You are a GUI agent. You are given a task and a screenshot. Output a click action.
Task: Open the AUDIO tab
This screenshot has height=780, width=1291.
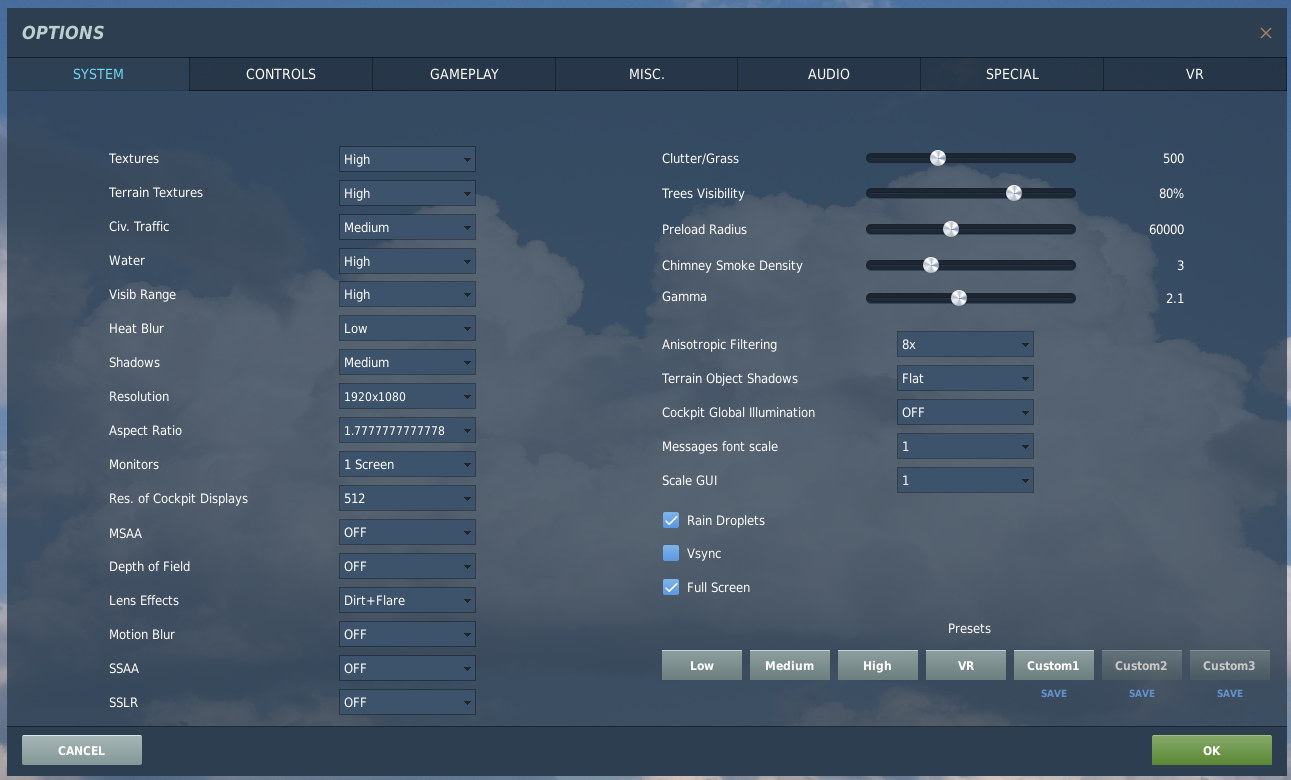pos(829,74)
